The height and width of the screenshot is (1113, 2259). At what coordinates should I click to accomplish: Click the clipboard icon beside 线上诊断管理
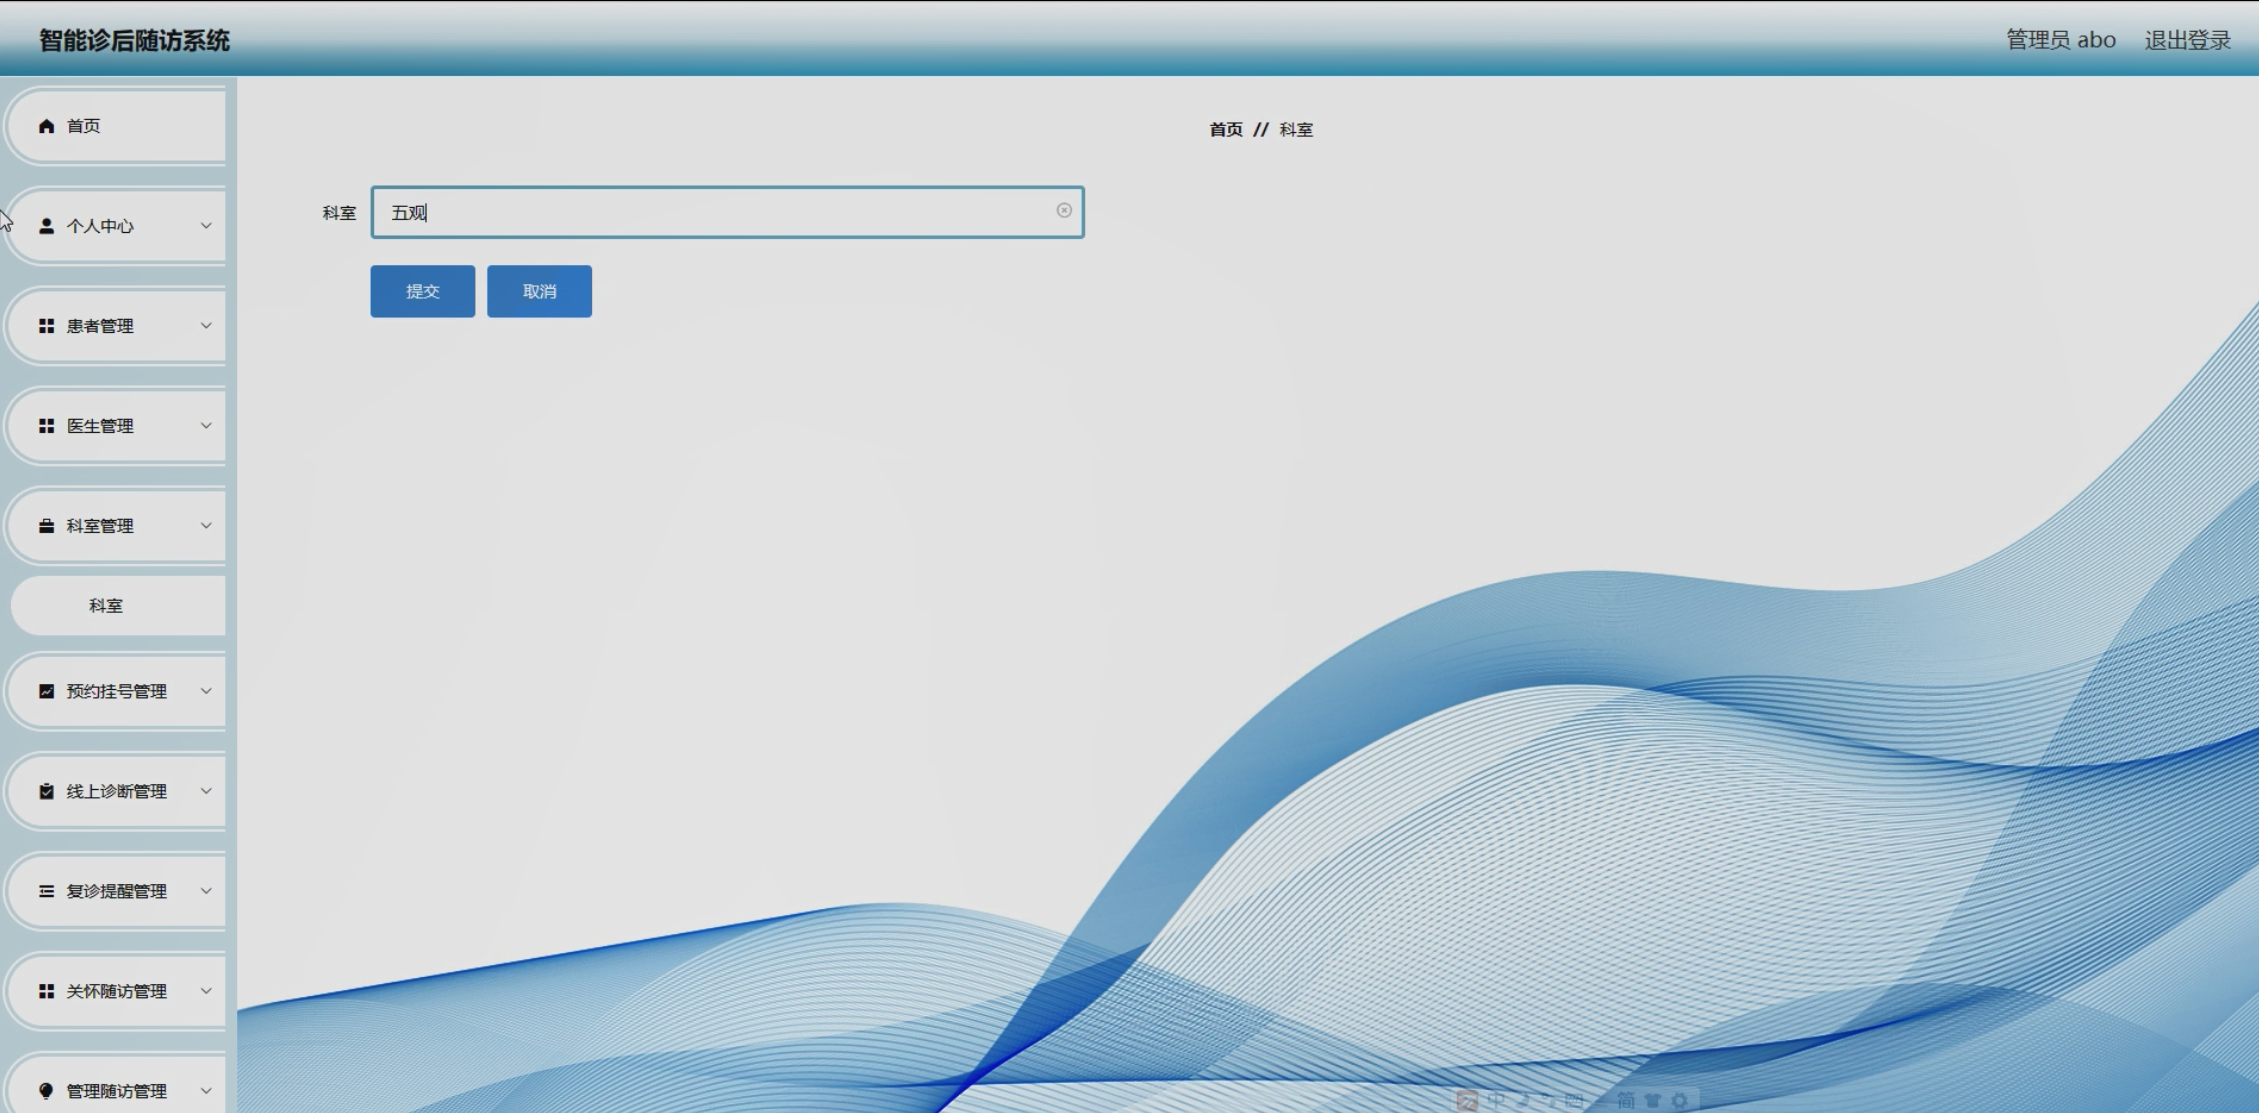46,791
